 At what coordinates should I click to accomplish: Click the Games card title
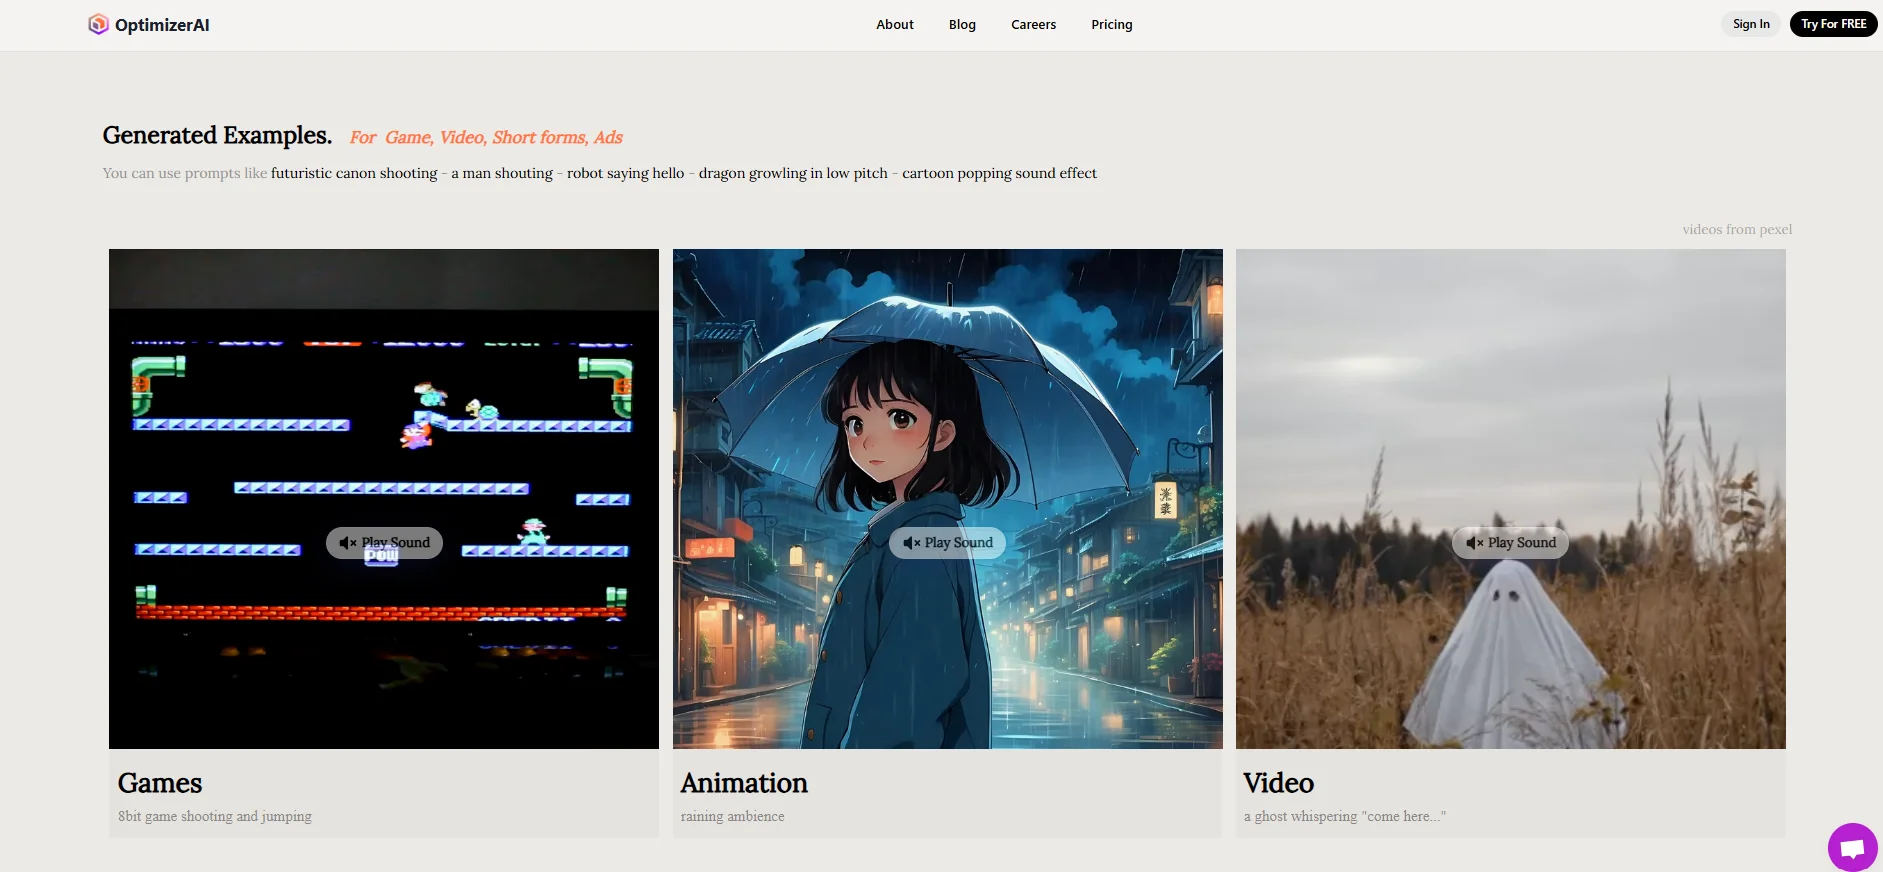160,783
